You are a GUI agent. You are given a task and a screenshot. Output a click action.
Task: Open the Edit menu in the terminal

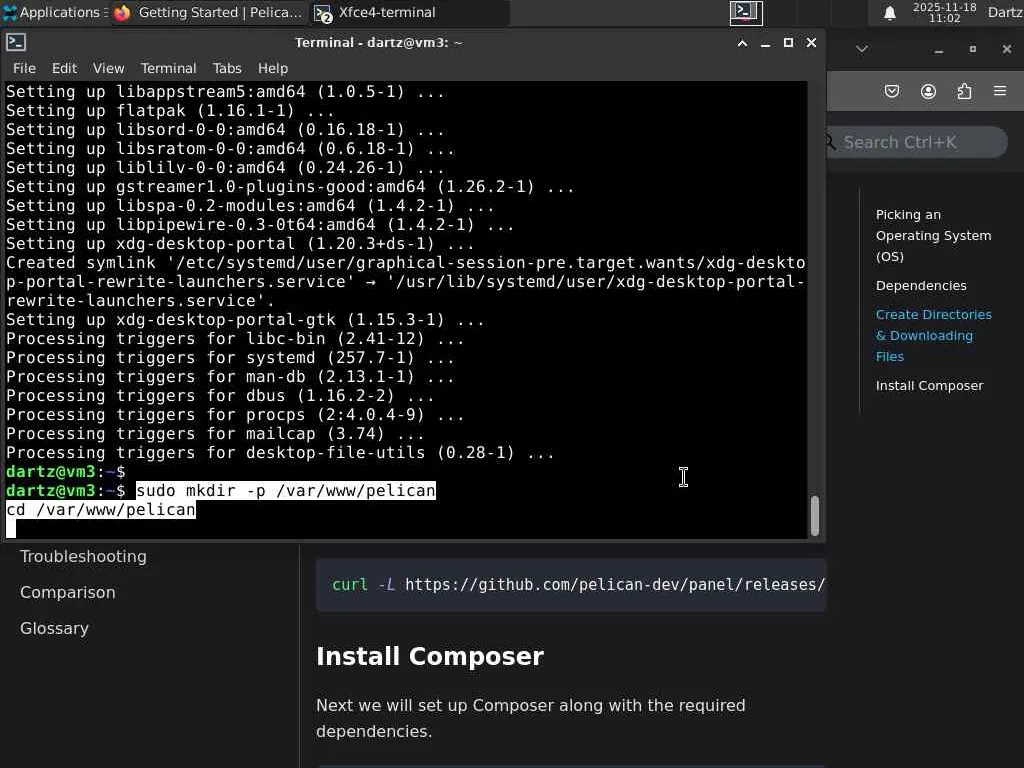point(64,68)
